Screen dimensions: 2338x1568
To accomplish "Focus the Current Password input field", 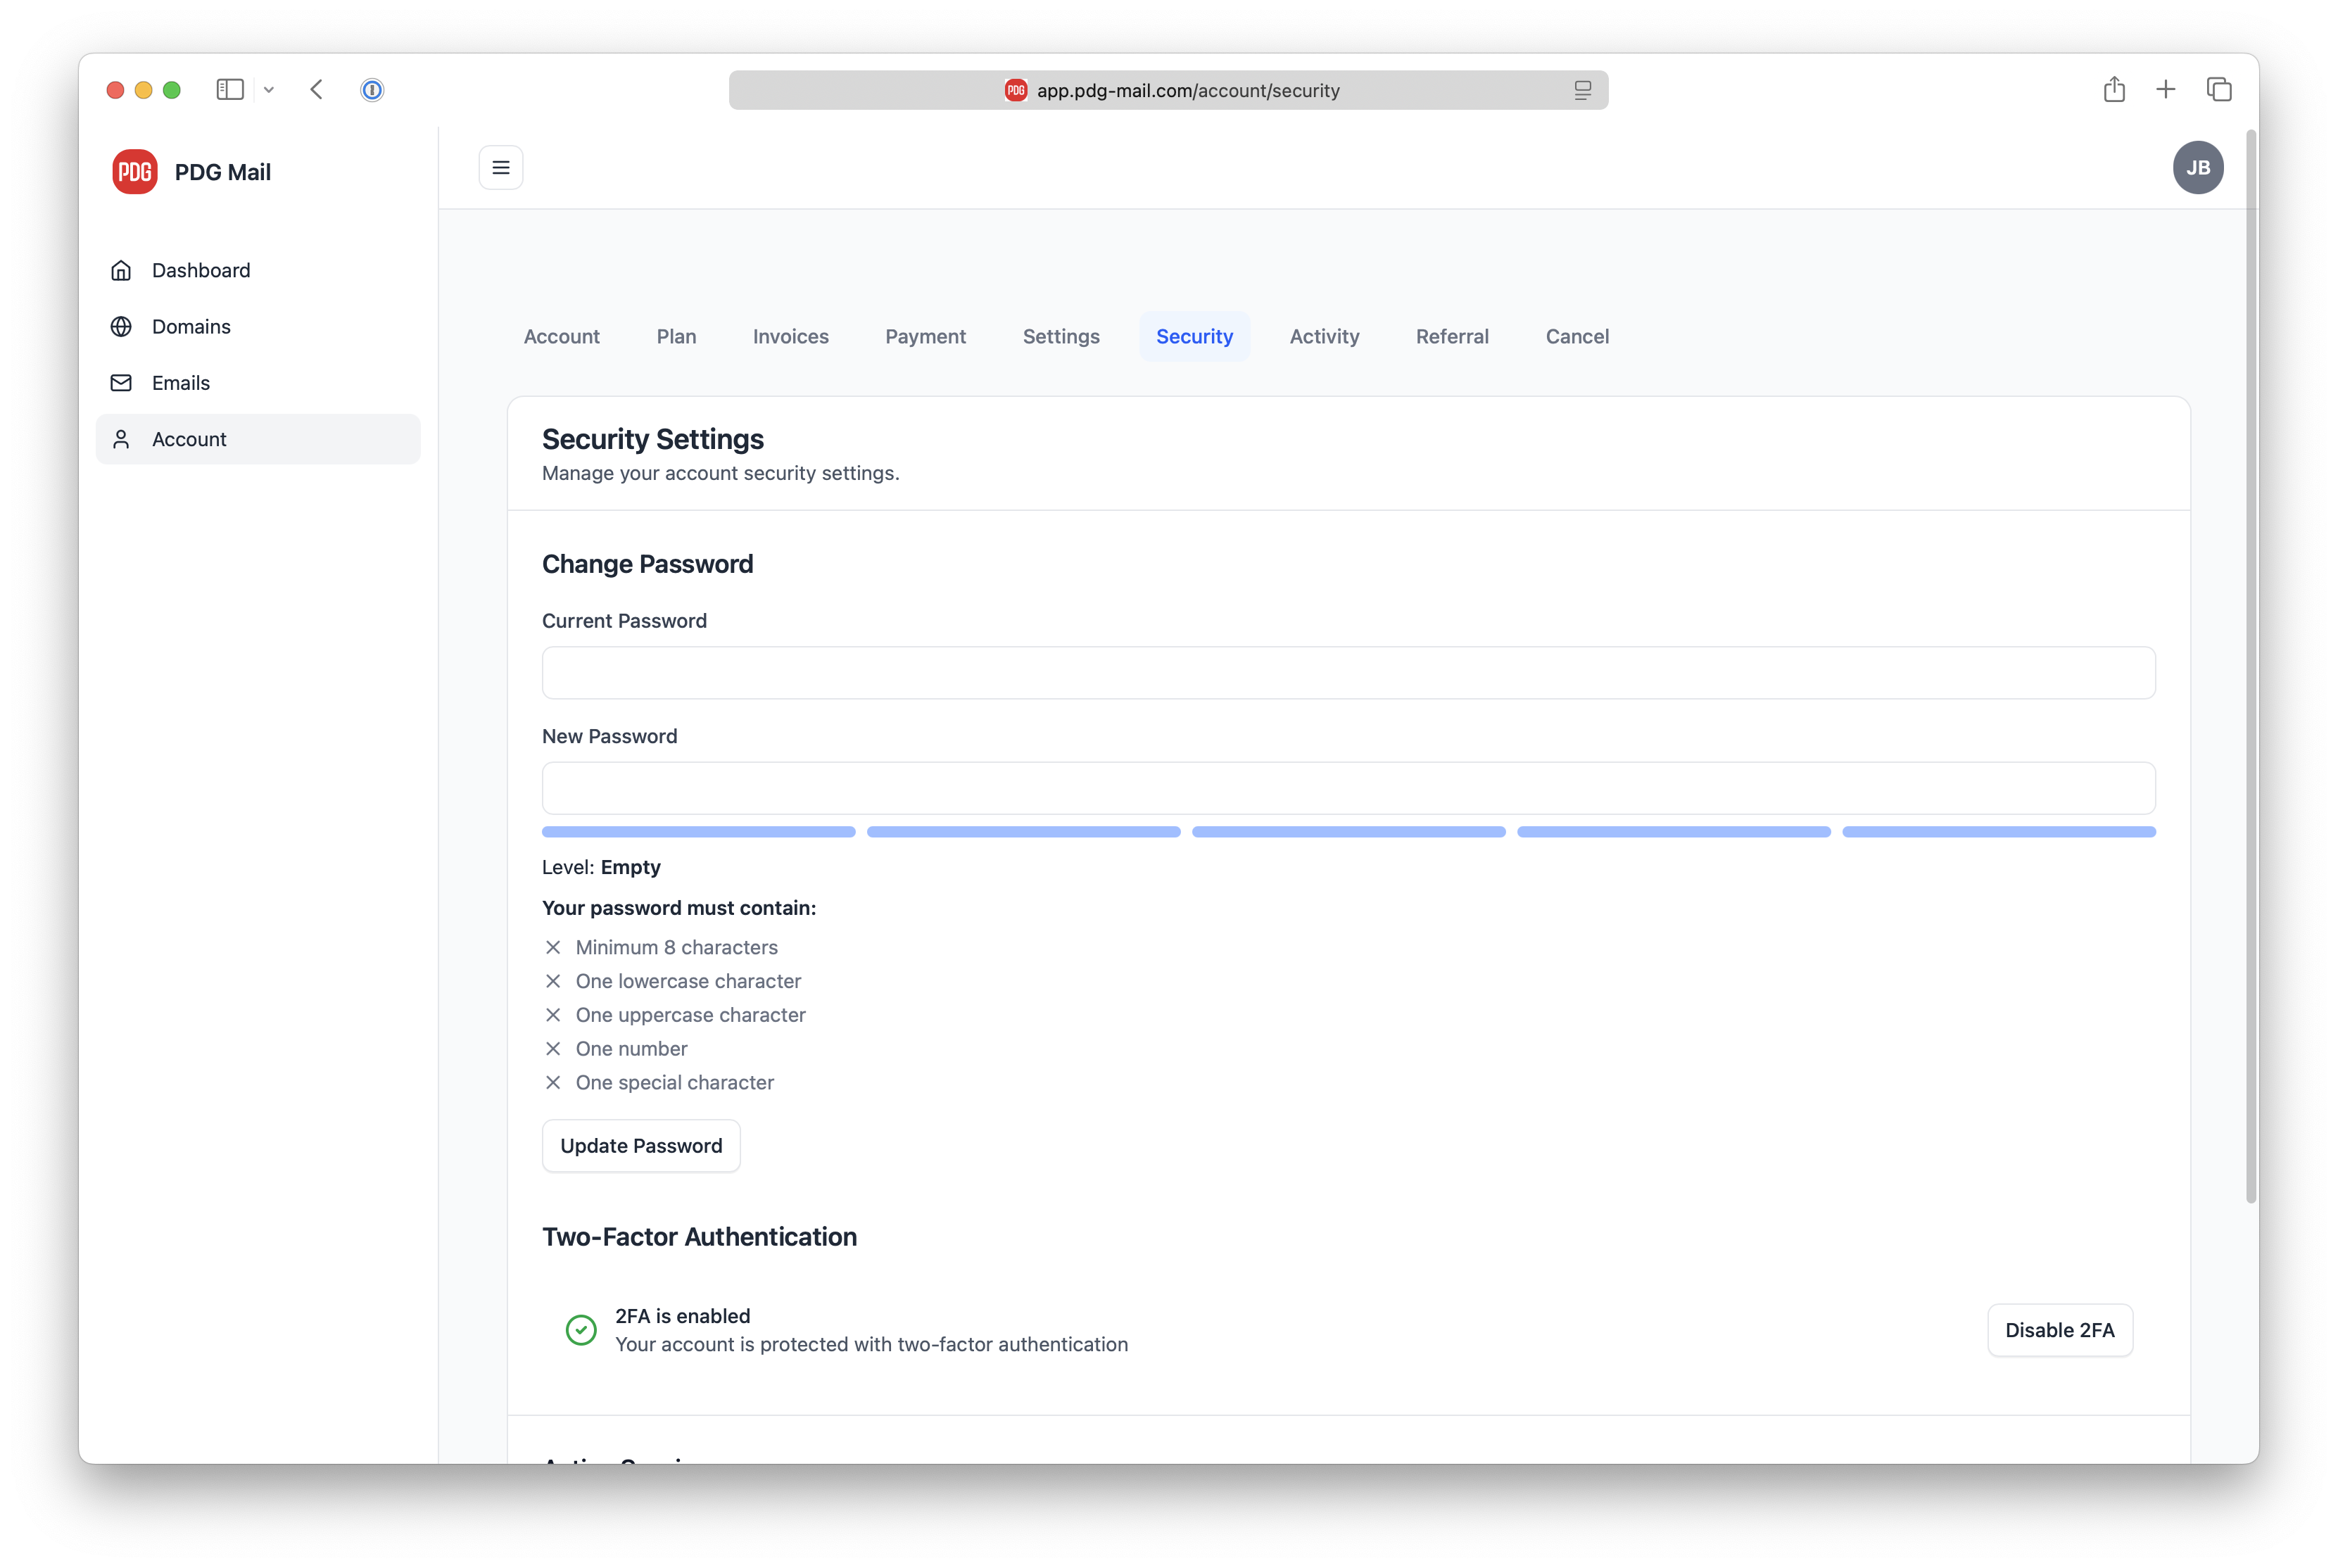I will pos(1348,672).
